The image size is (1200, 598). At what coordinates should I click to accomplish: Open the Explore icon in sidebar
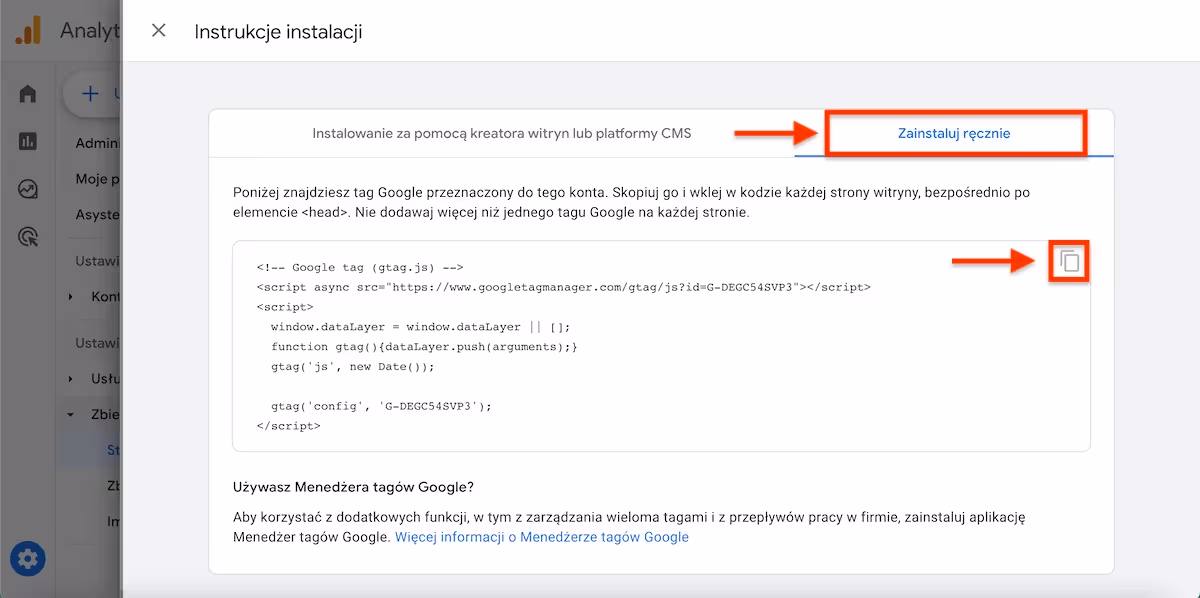28,189
